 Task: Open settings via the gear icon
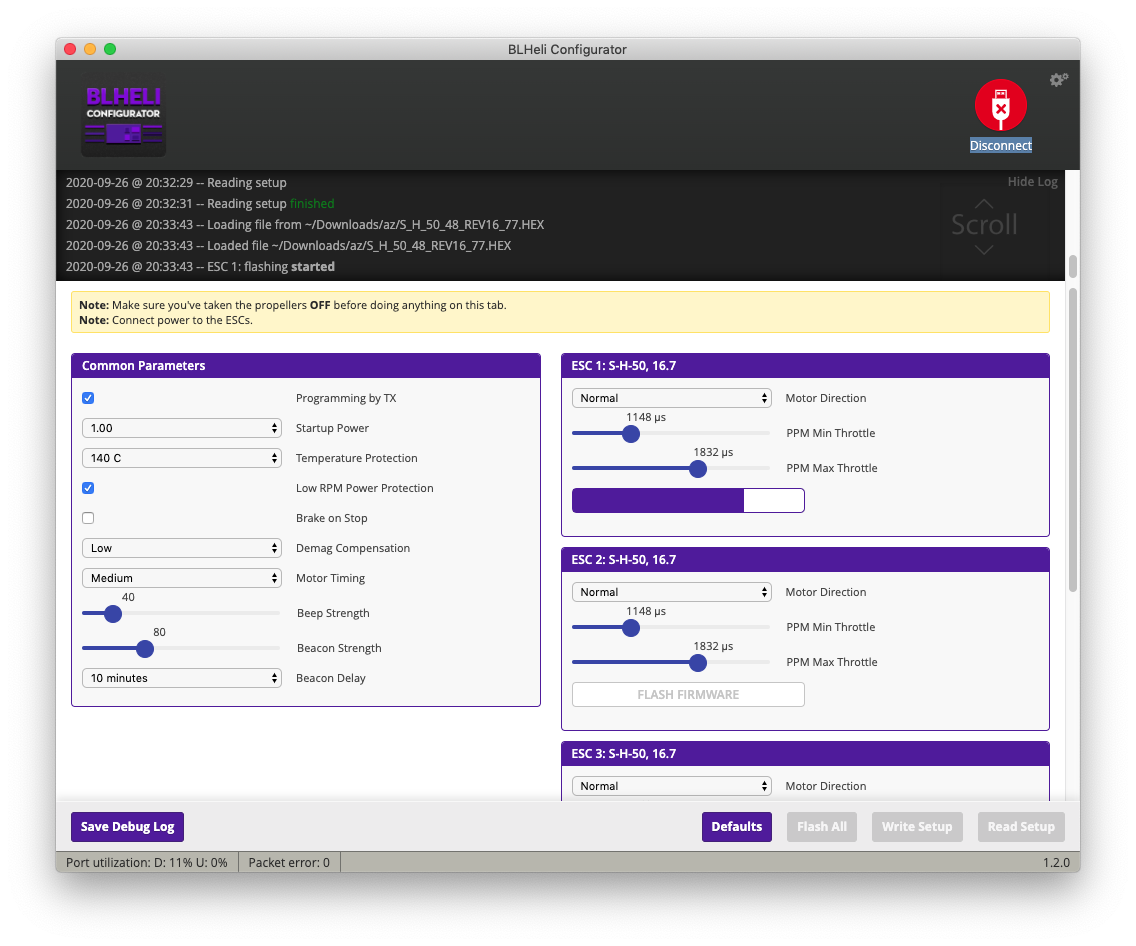pyautogui.click(x=1058, y=79)
